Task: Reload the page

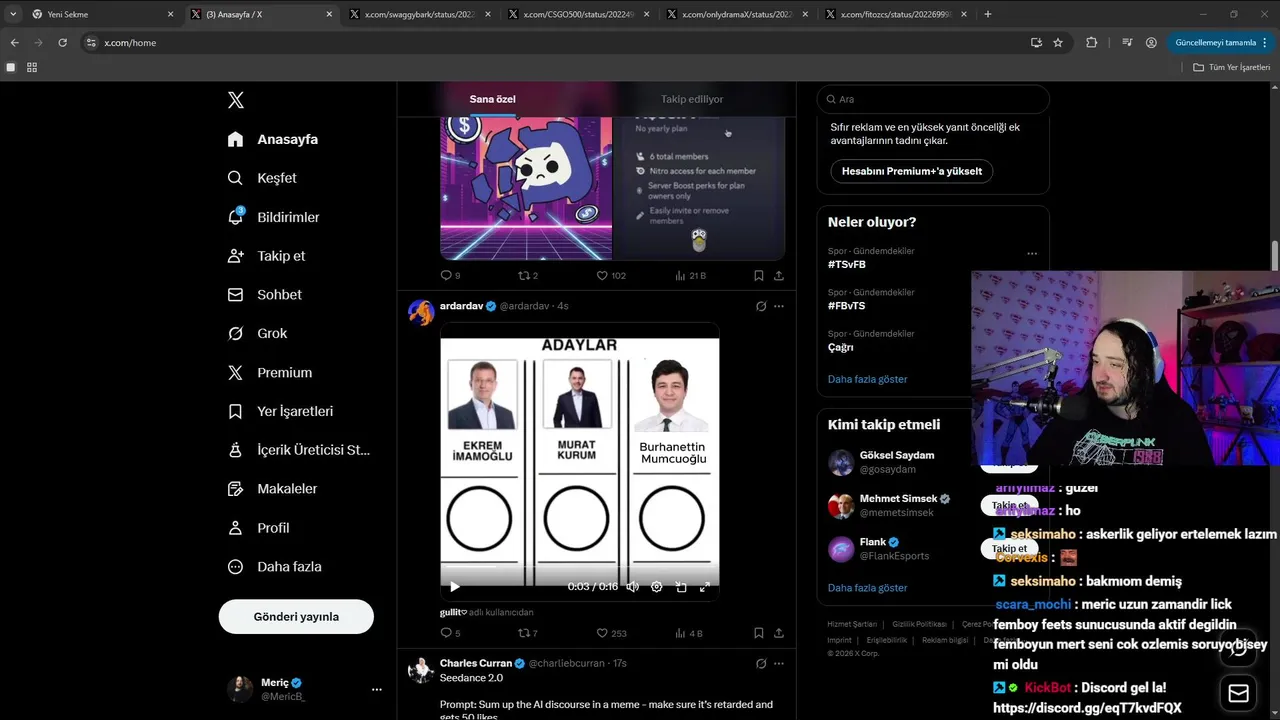Action: (62, 43)
